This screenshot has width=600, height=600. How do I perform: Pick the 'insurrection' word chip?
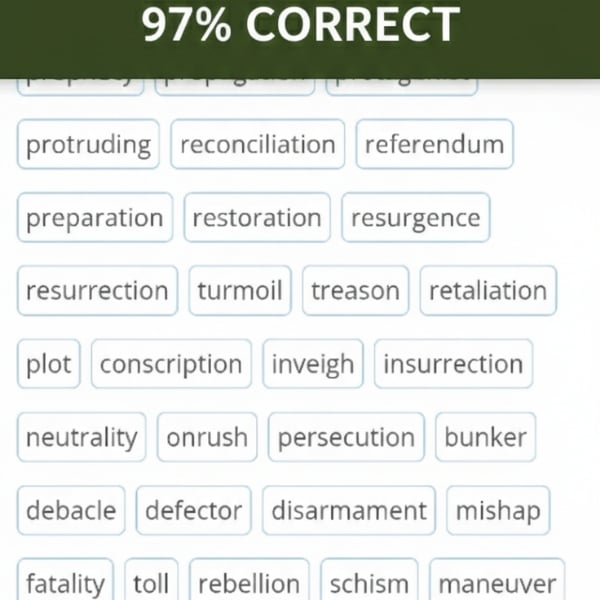click(x=453, y=364)
